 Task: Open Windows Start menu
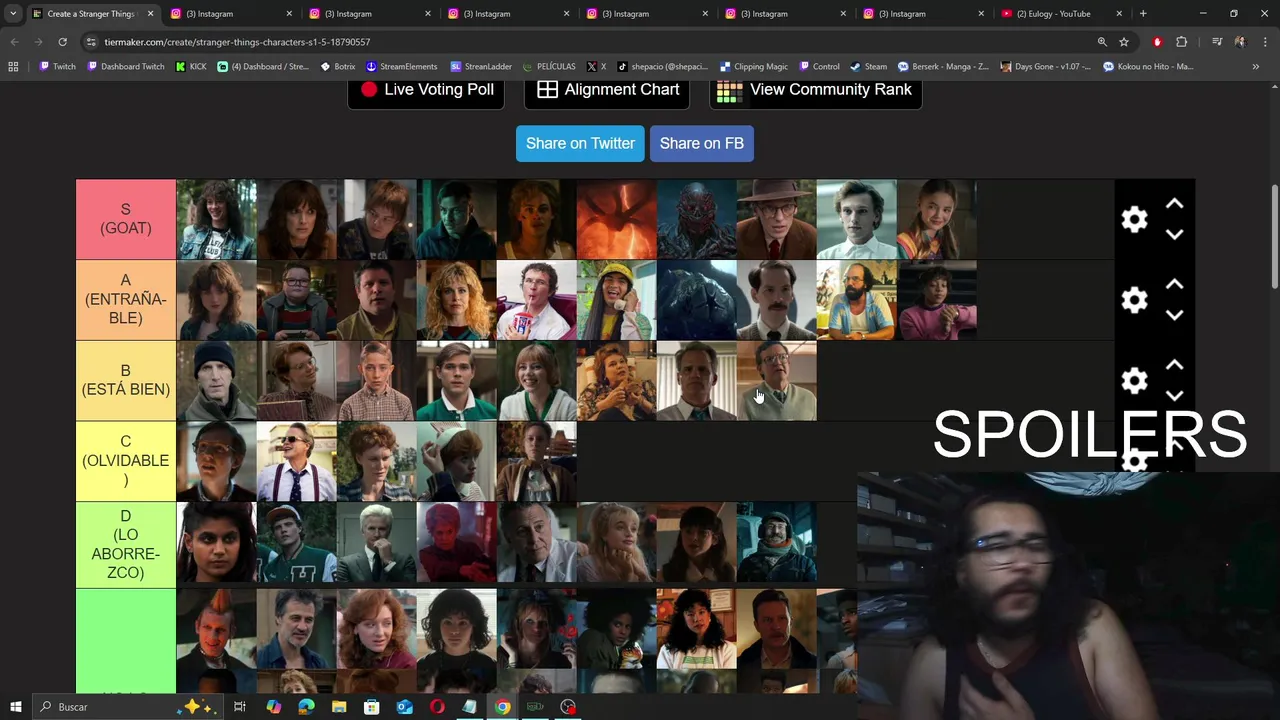(16, 707)
